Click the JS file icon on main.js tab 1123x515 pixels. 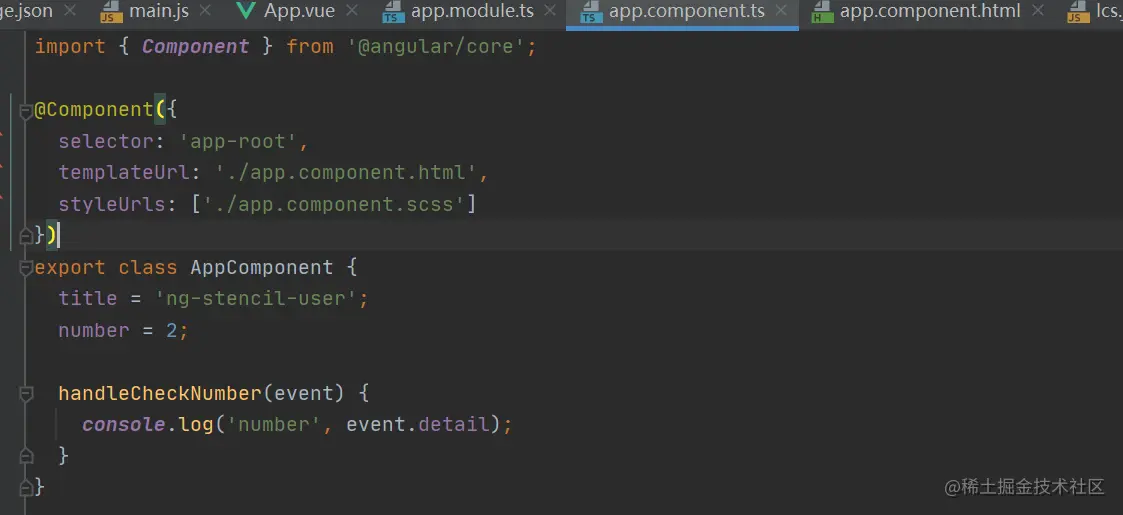(x=110, y=11)
